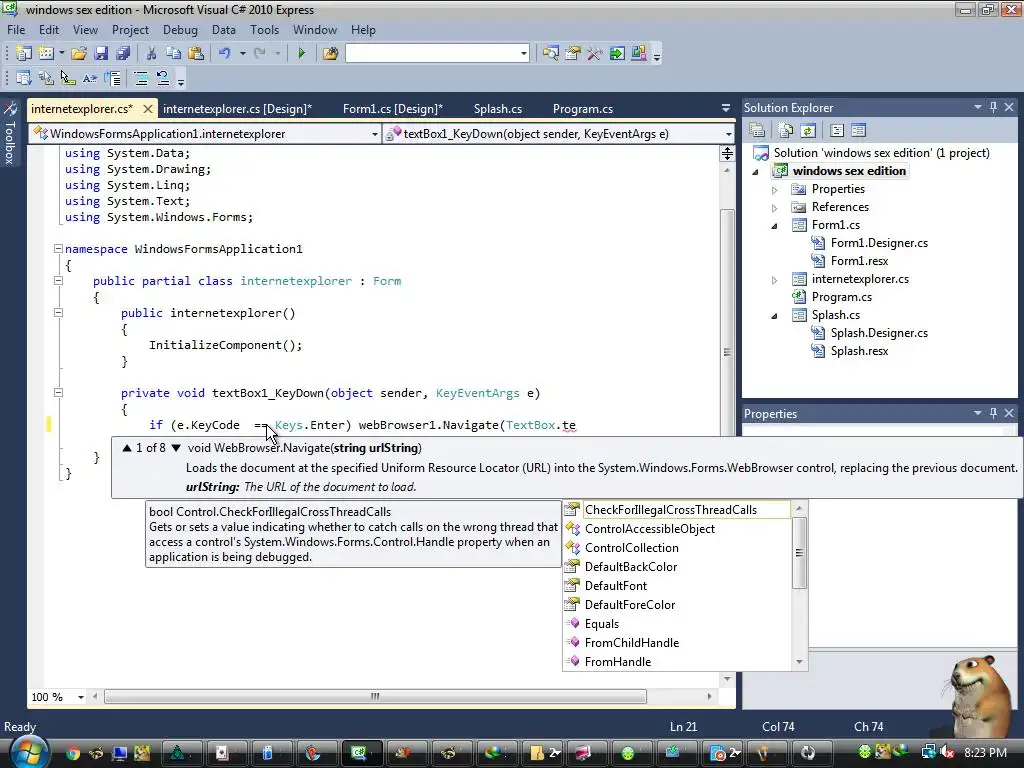Switch to the Program.cs tab

click(x=583, y=109)
